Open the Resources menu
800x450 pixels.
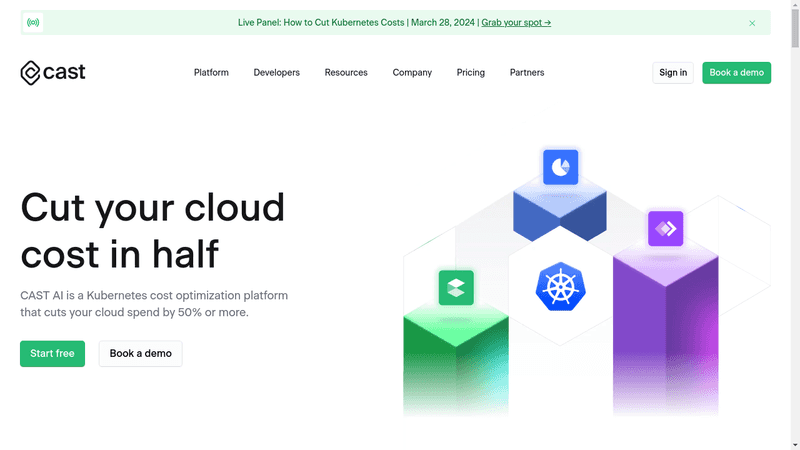point(346,73)
